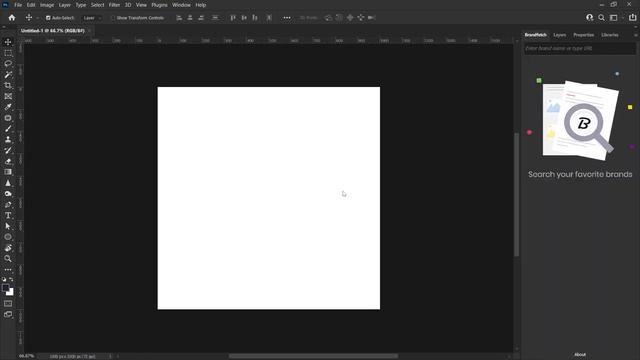
Task: Select the Frame tool
Action: click(x=8, y=96)
